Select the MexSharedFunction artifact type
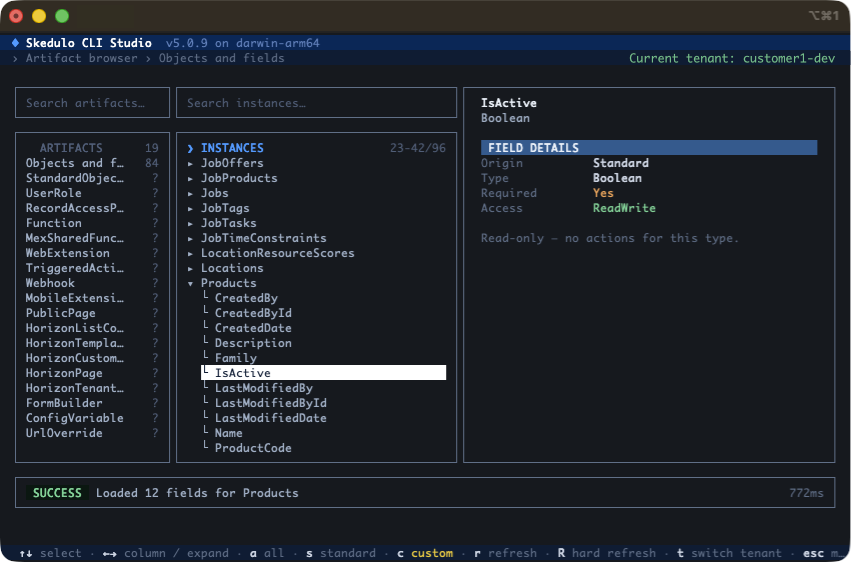Screen dimensions: 853x563 click(x=92, y=238)
